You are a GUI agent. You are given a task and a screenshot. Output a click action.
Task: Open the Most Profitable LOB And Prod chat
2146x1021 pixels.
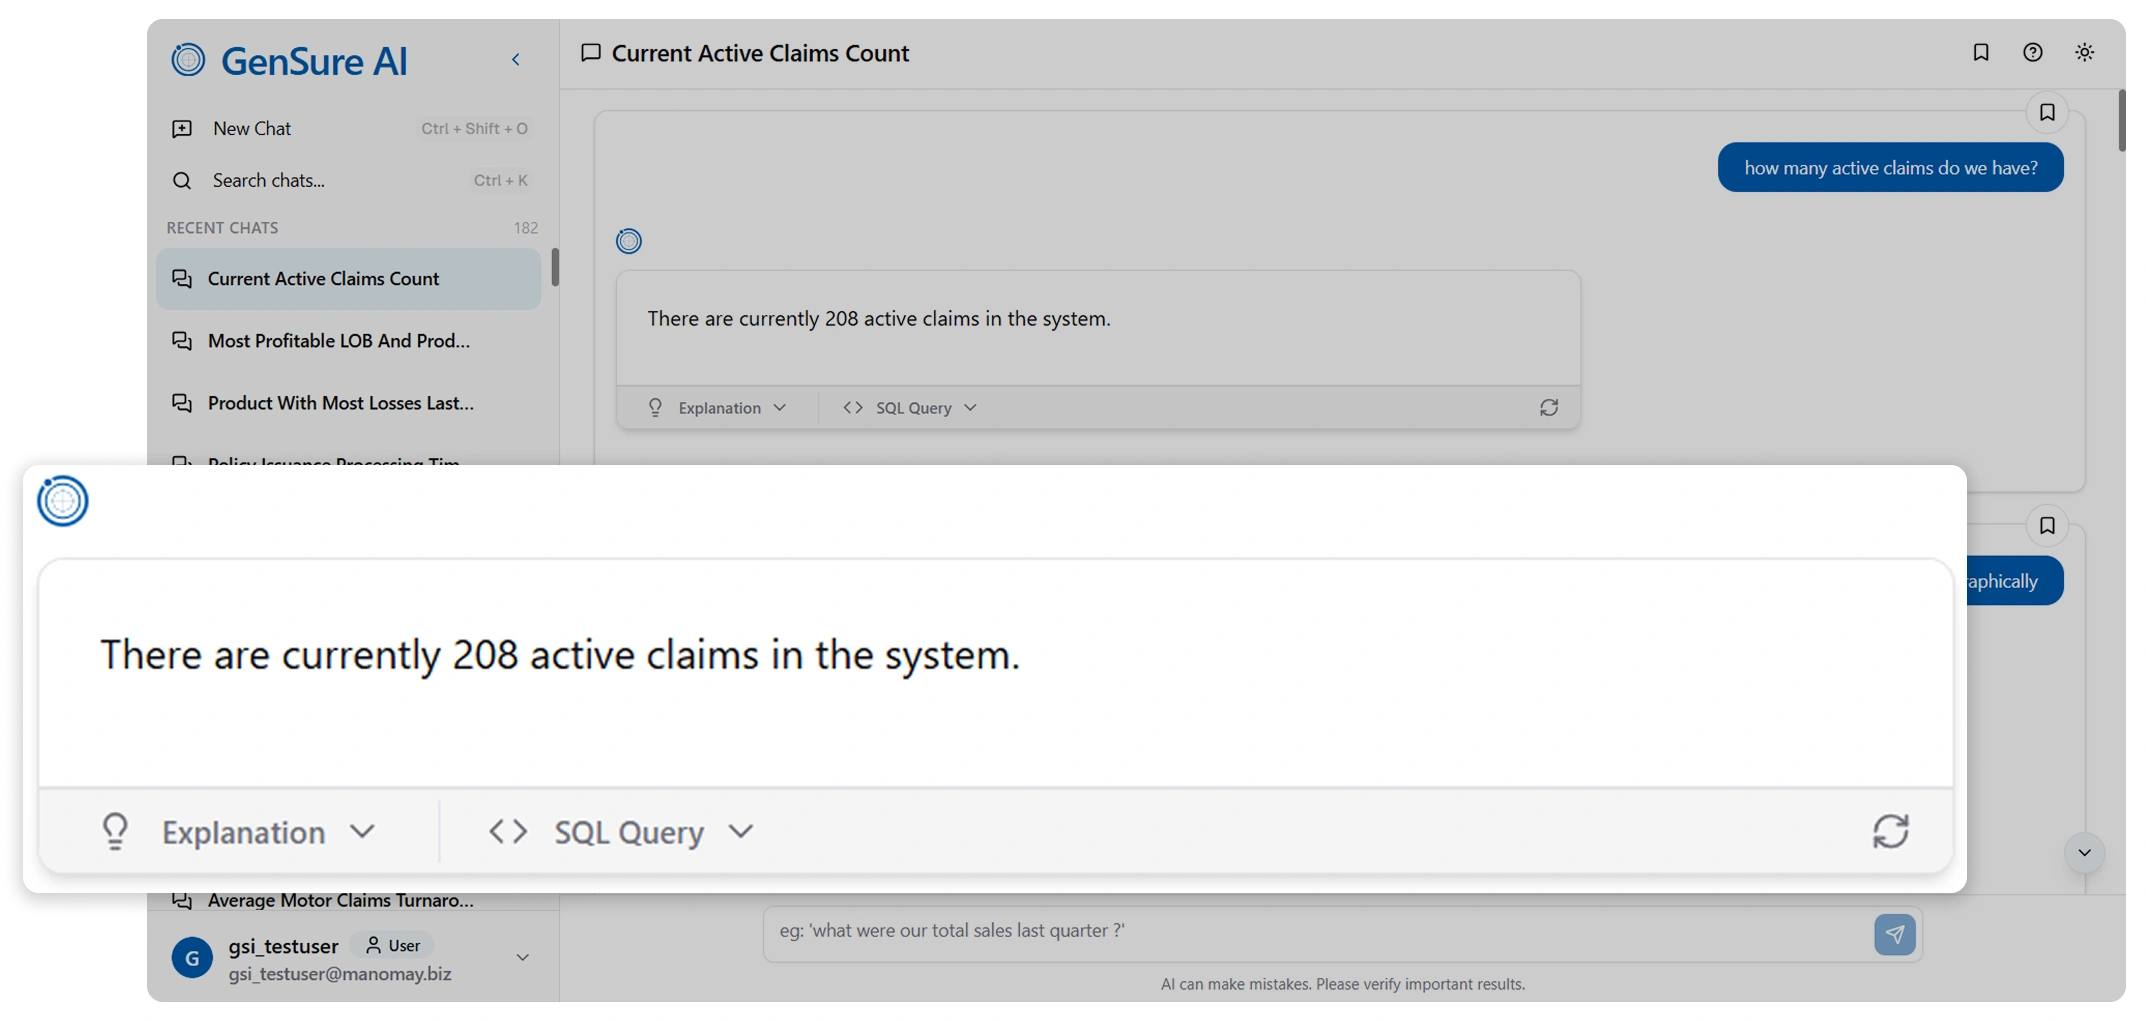(338, 341)
